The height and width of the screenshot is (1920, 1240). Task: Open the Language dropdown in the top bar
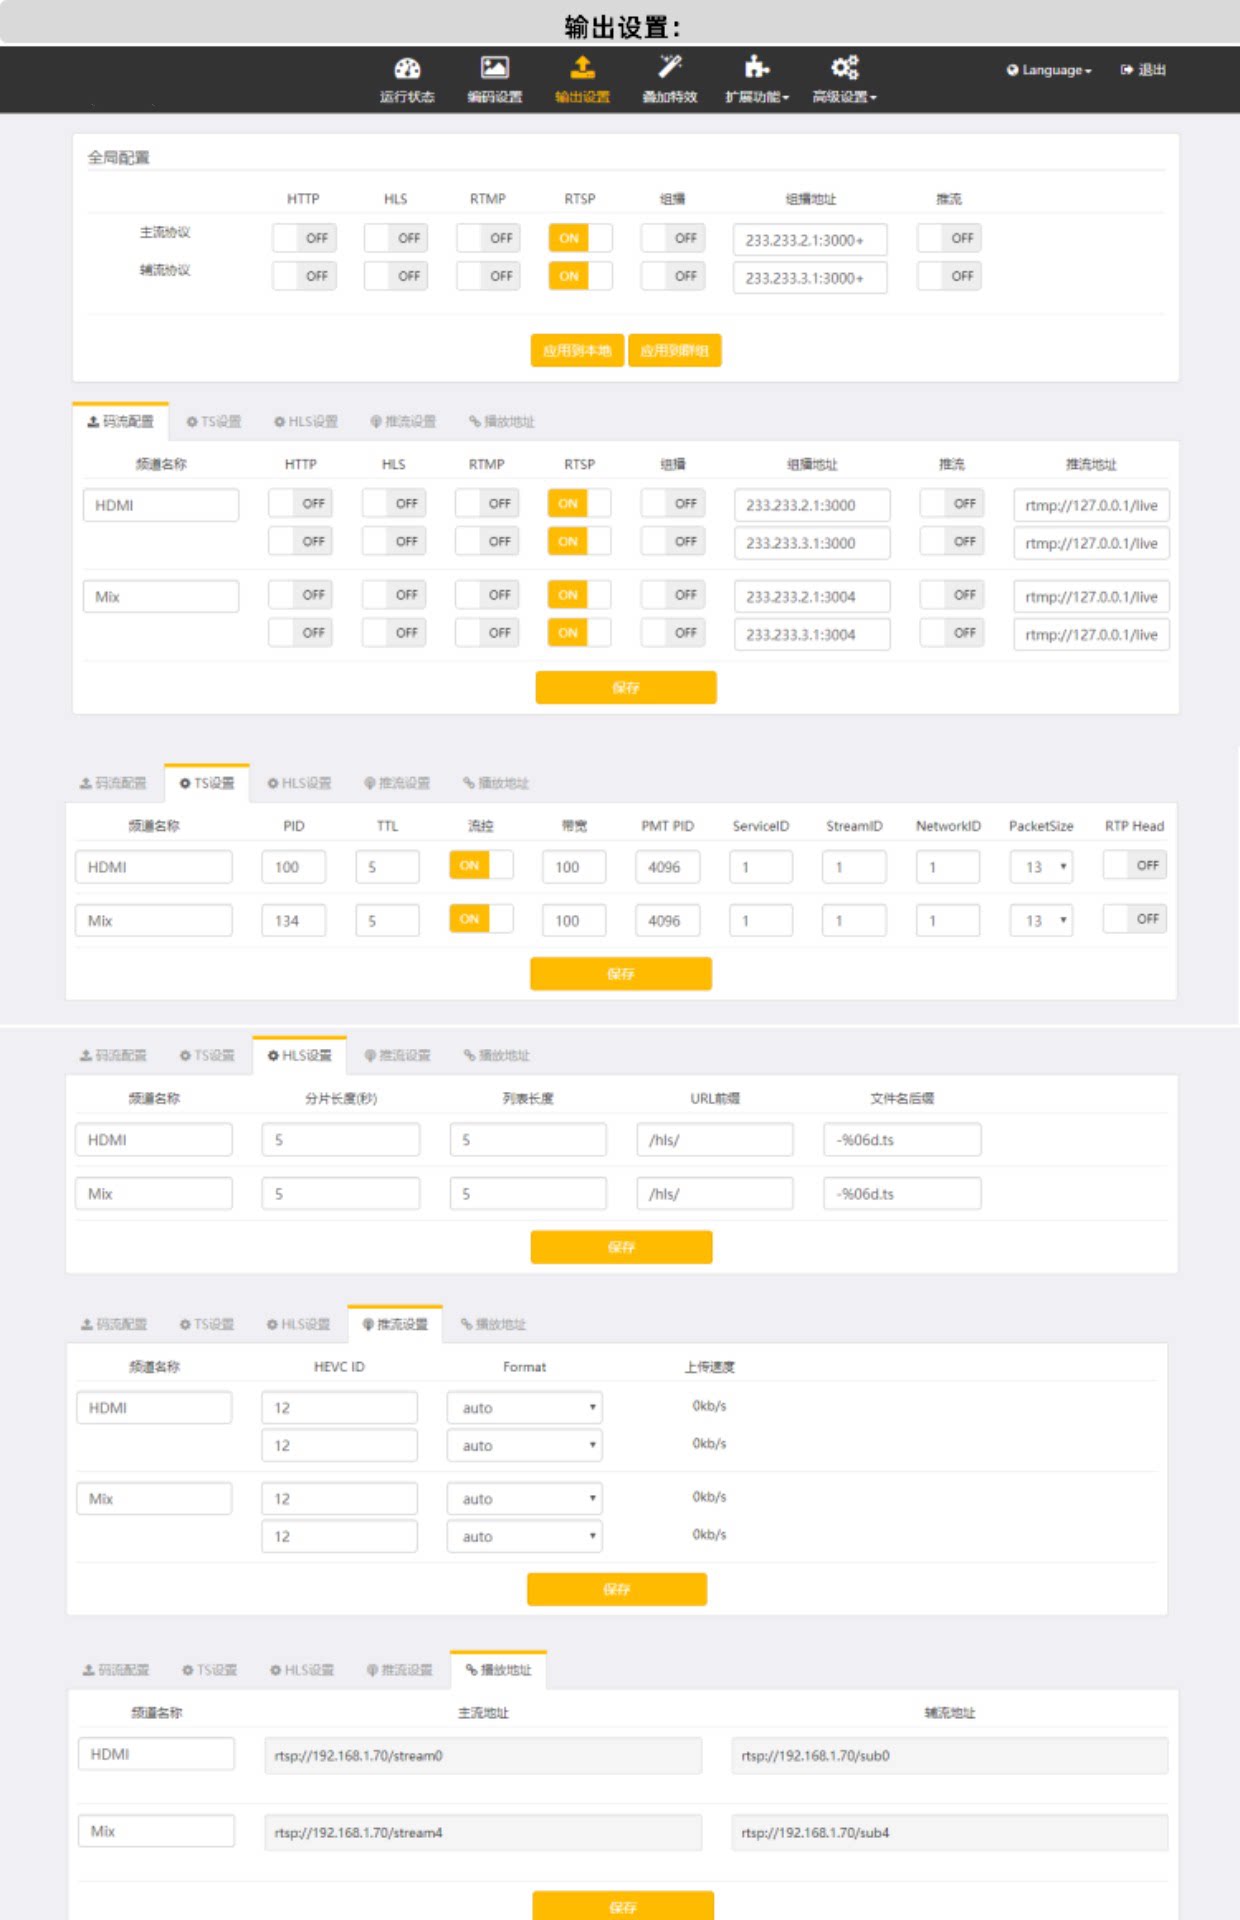1049,70
